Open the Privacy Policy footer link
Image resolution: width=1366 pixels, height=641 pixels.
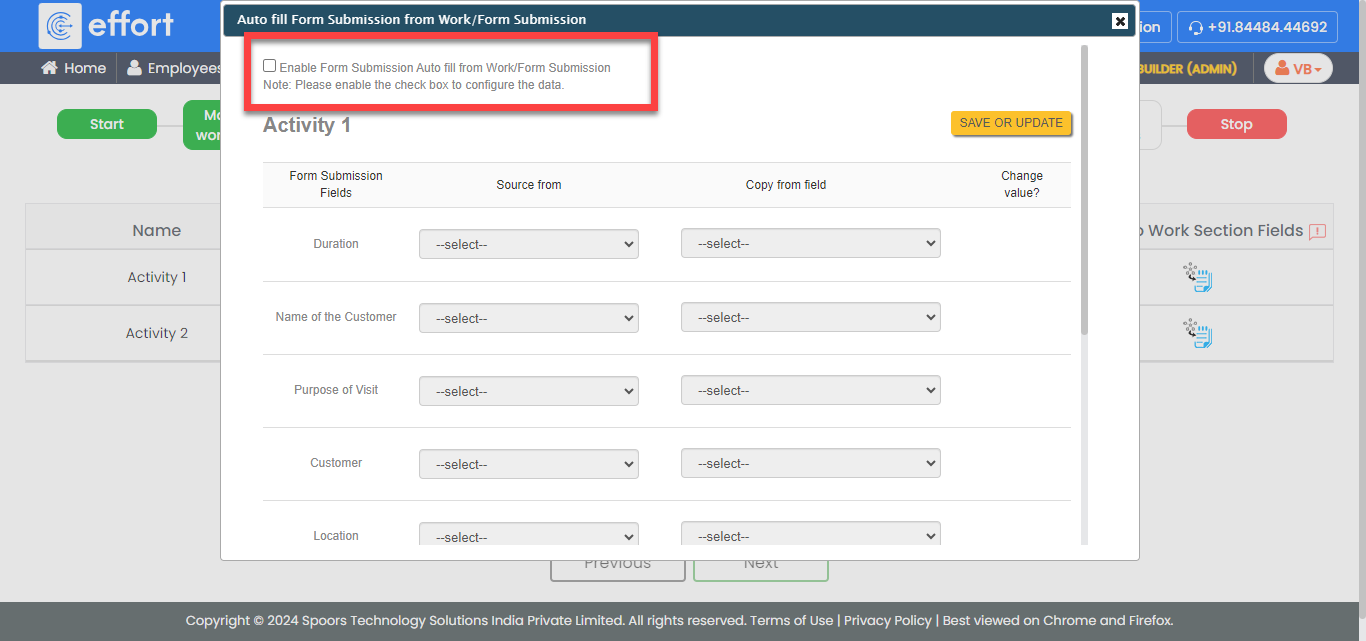pos(887,620)
